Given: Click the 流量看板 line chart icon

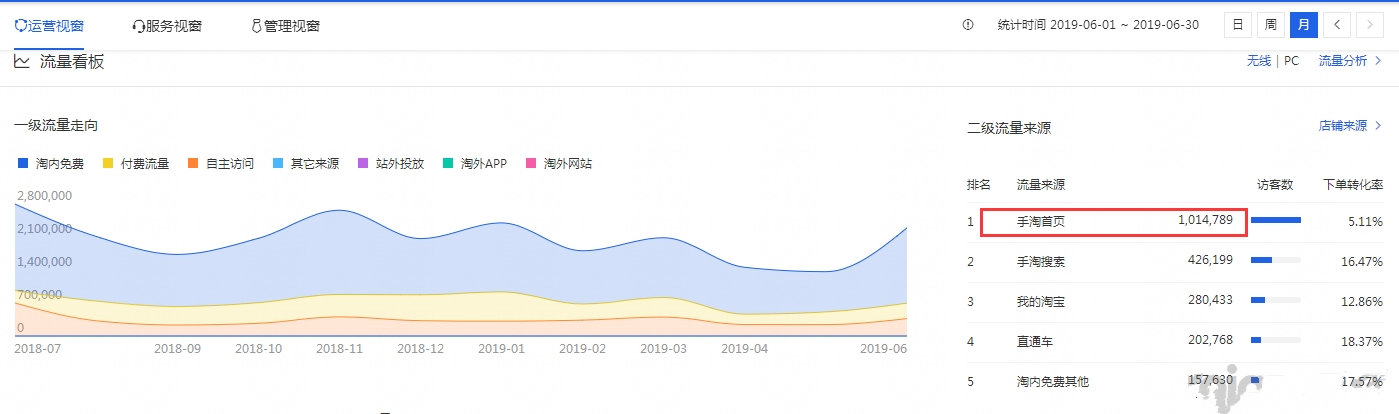Looking at the screenshot, I should point(22,62).
